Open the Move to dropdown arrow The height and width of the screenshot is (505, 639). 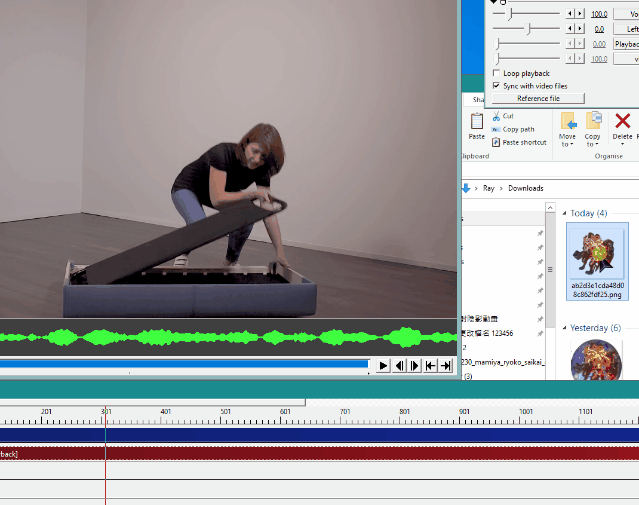coord(571,145)
